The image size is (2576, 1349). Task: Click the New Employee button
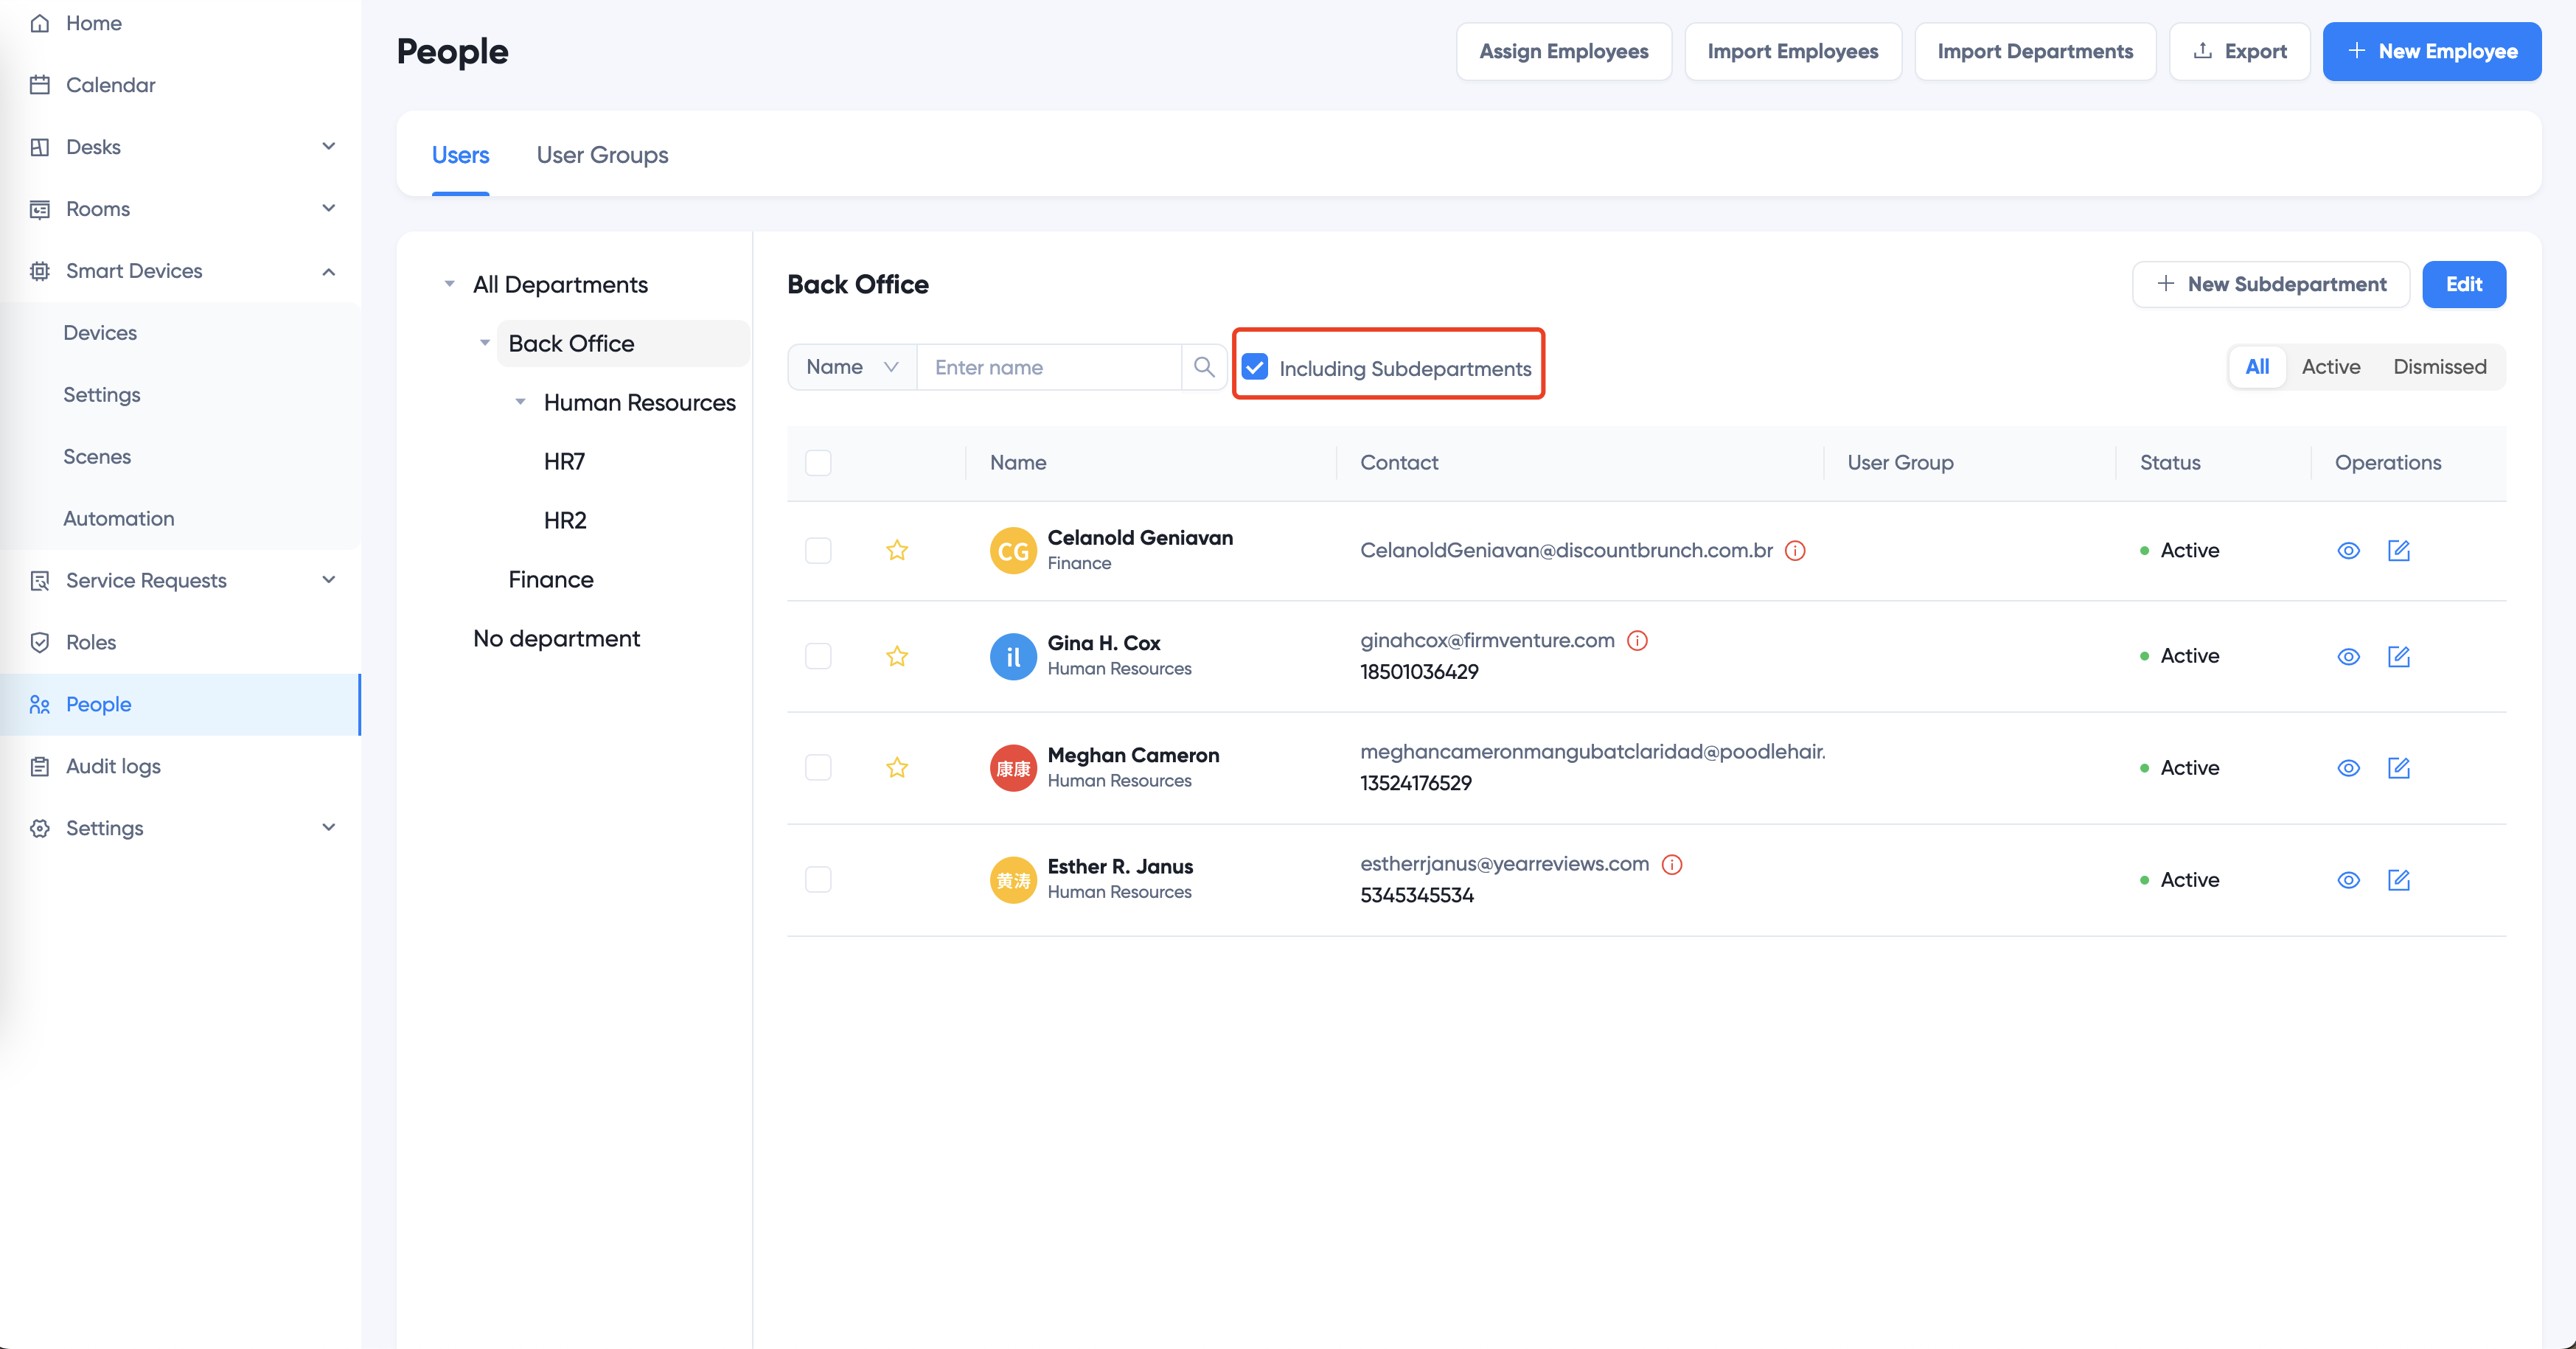tap(2432, 51)
